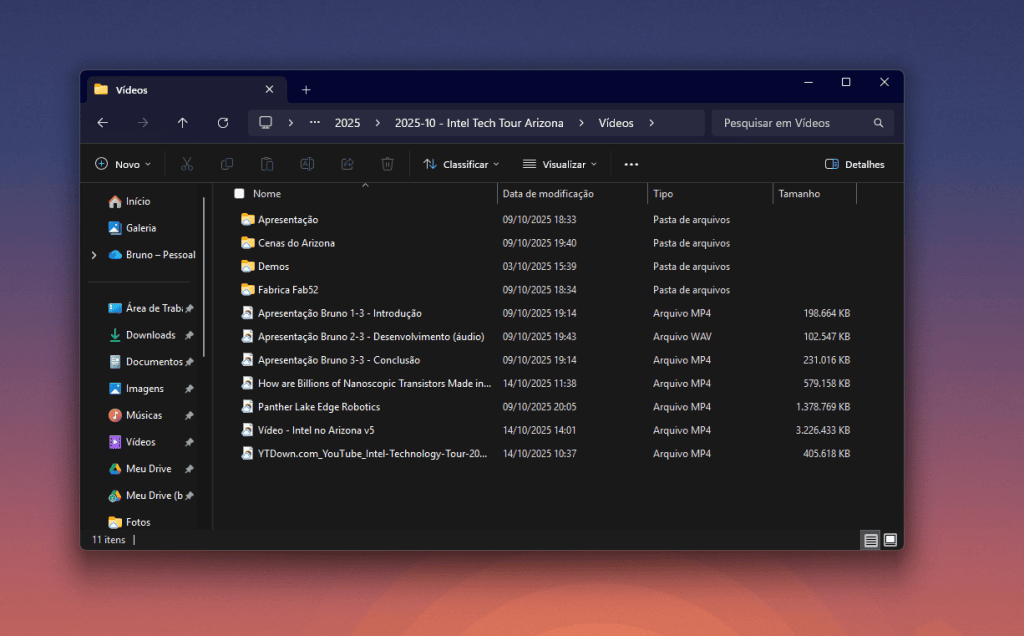Click the Vídeos breadcrumb segment
Viewport: 1024px width, 636px height.
(616, 123)
